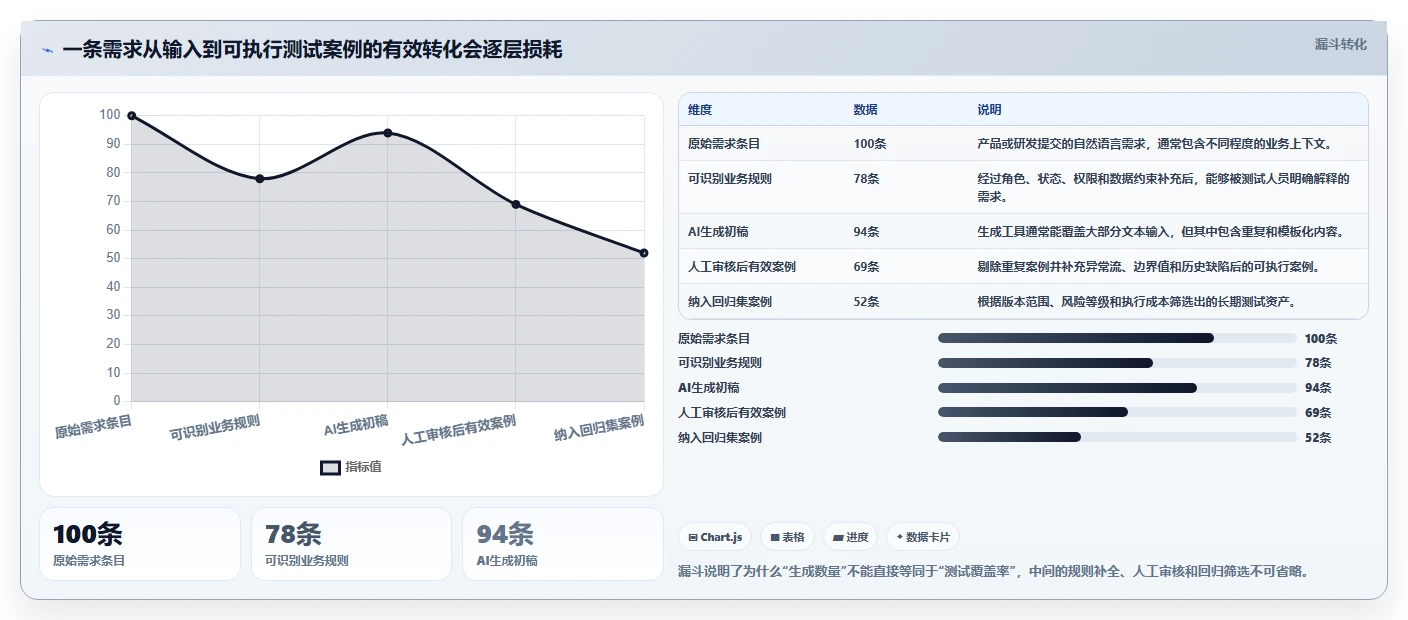Click the 69条 value in the table
1408x620 pixels.
pos(866,267)
